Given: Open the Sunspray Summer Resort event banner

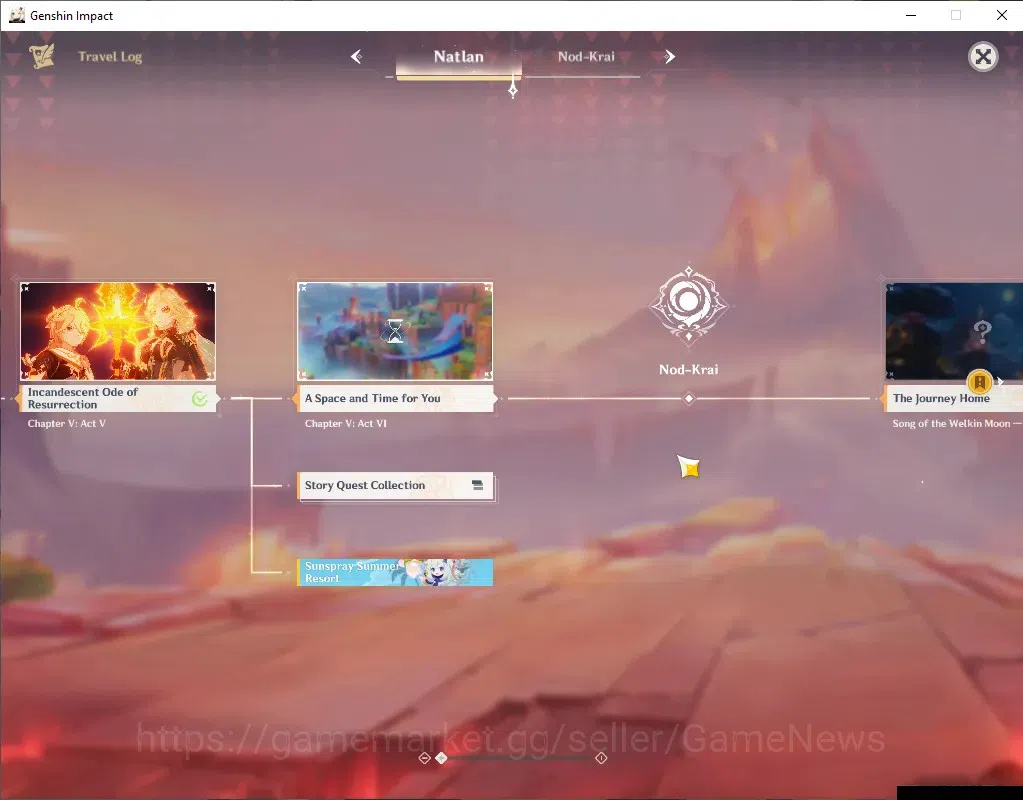Looking at the screenshot, I should (x=395, y=572).
